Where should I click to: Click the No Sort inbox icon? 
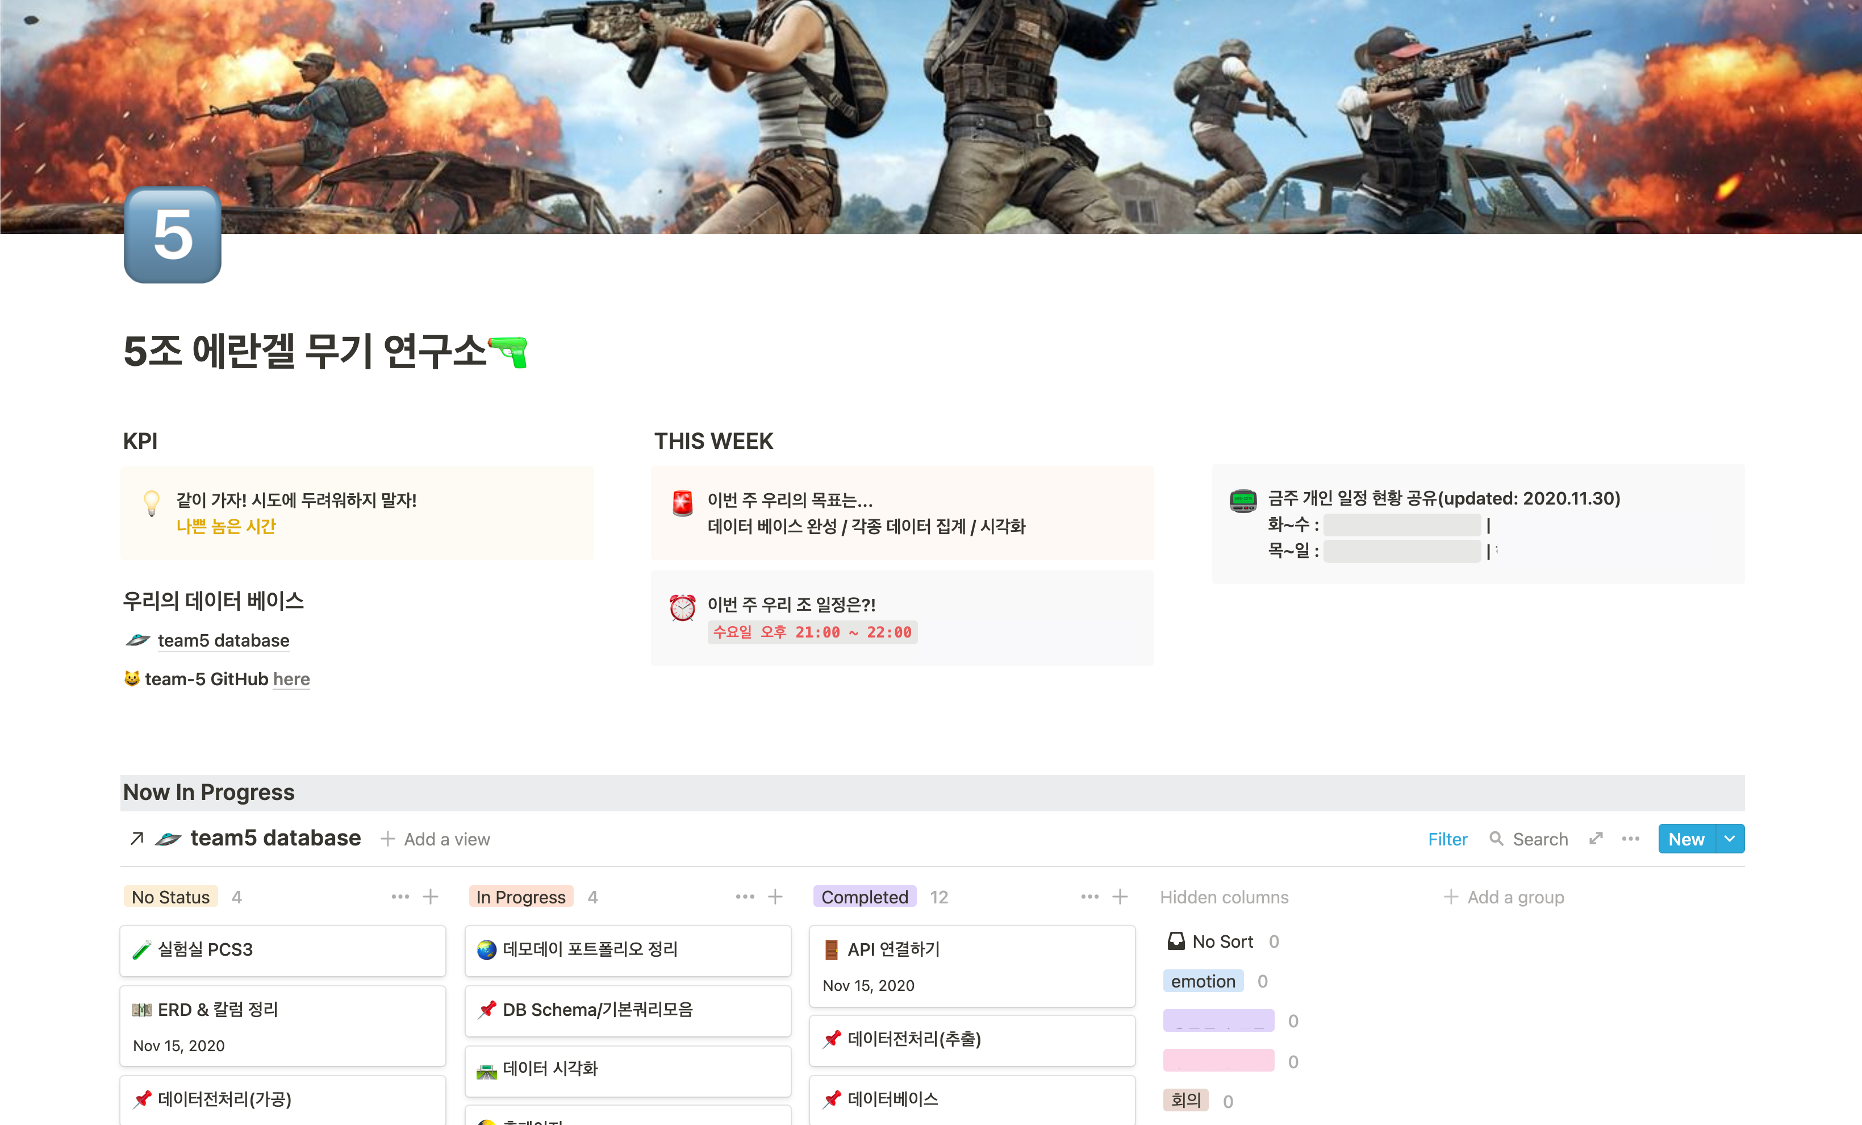tap(1177, 941)
